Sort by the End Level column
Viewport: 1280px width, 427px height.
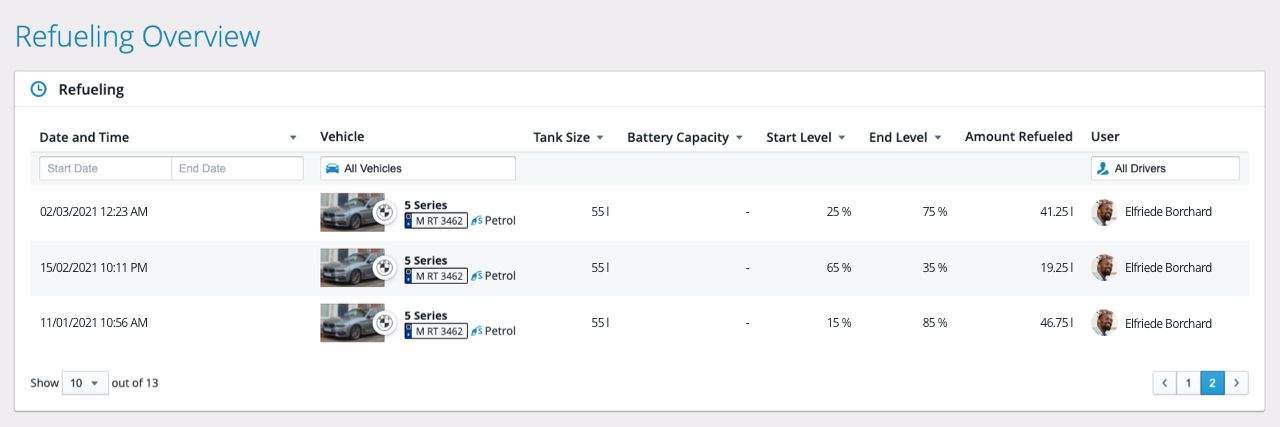point(938,138)
